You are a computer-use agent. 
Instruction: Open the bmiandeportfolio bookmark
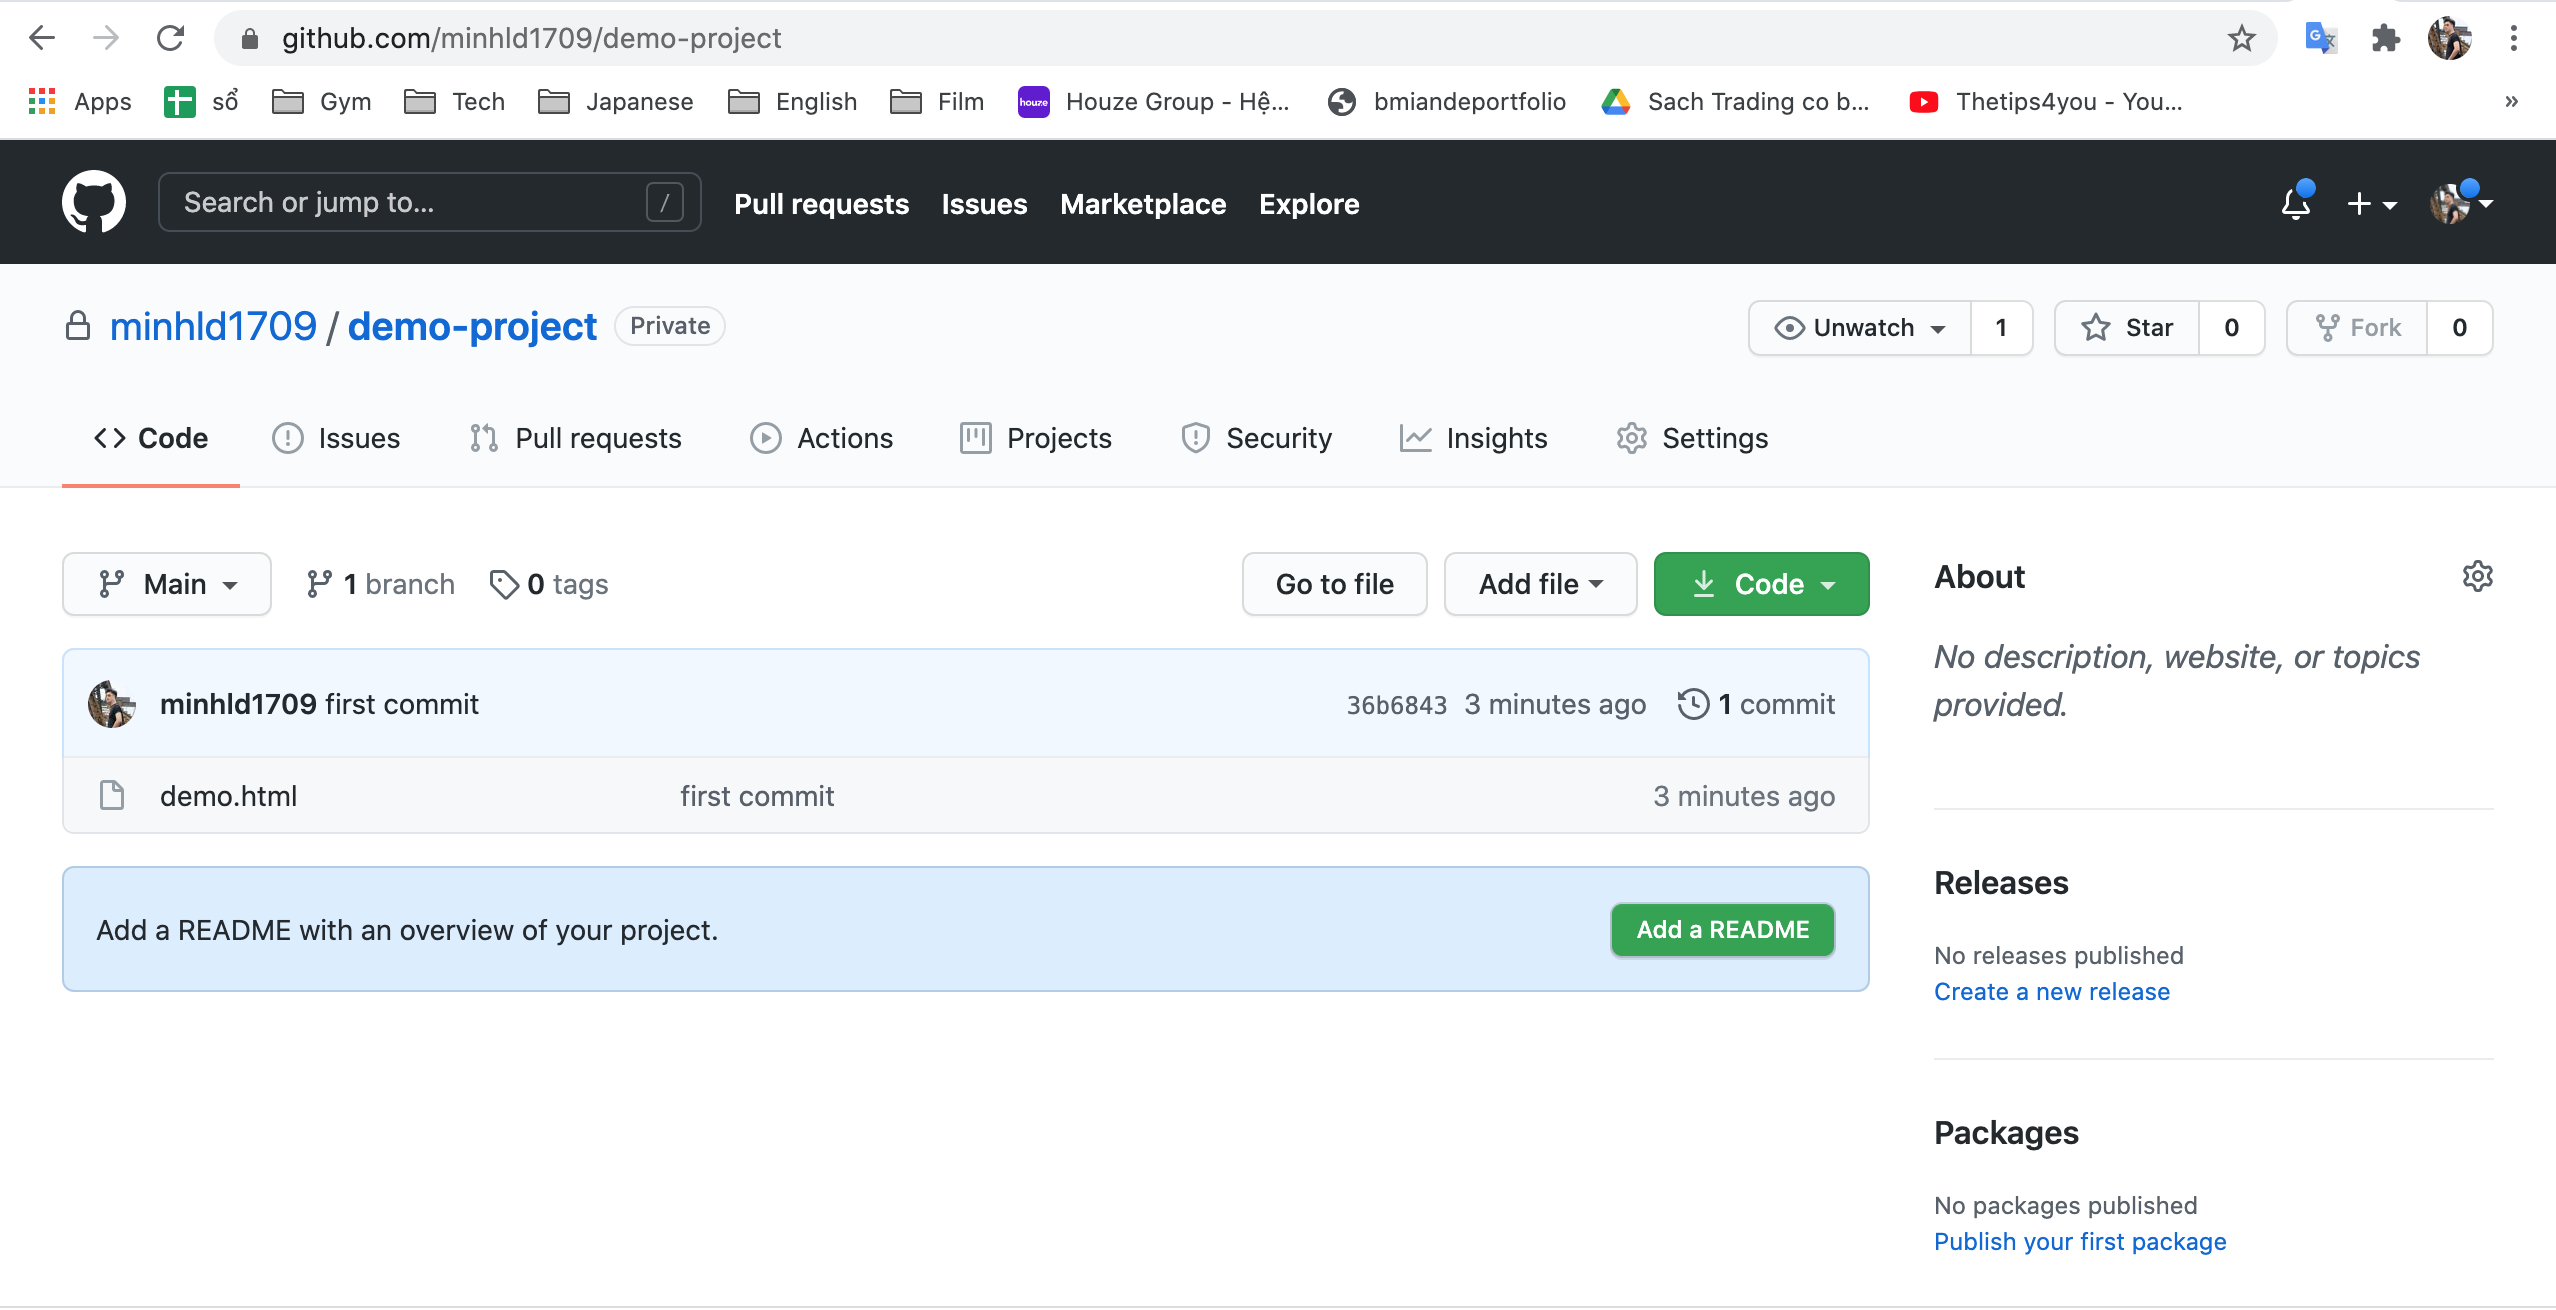(x=1446, y=101)
